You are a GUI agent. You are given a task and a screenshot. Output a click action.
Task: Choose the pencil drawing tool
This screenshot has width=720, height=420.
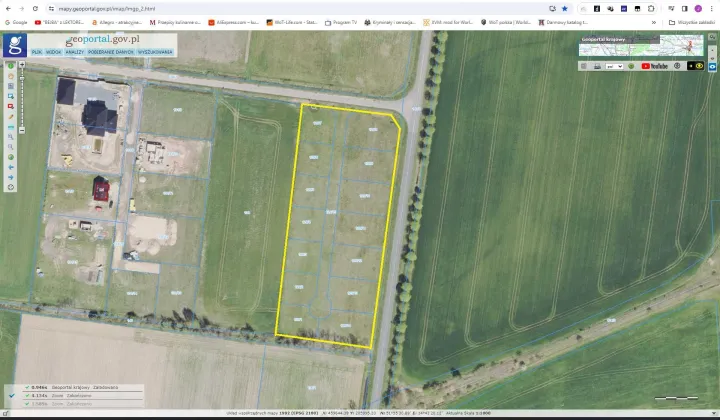(11, 117)
